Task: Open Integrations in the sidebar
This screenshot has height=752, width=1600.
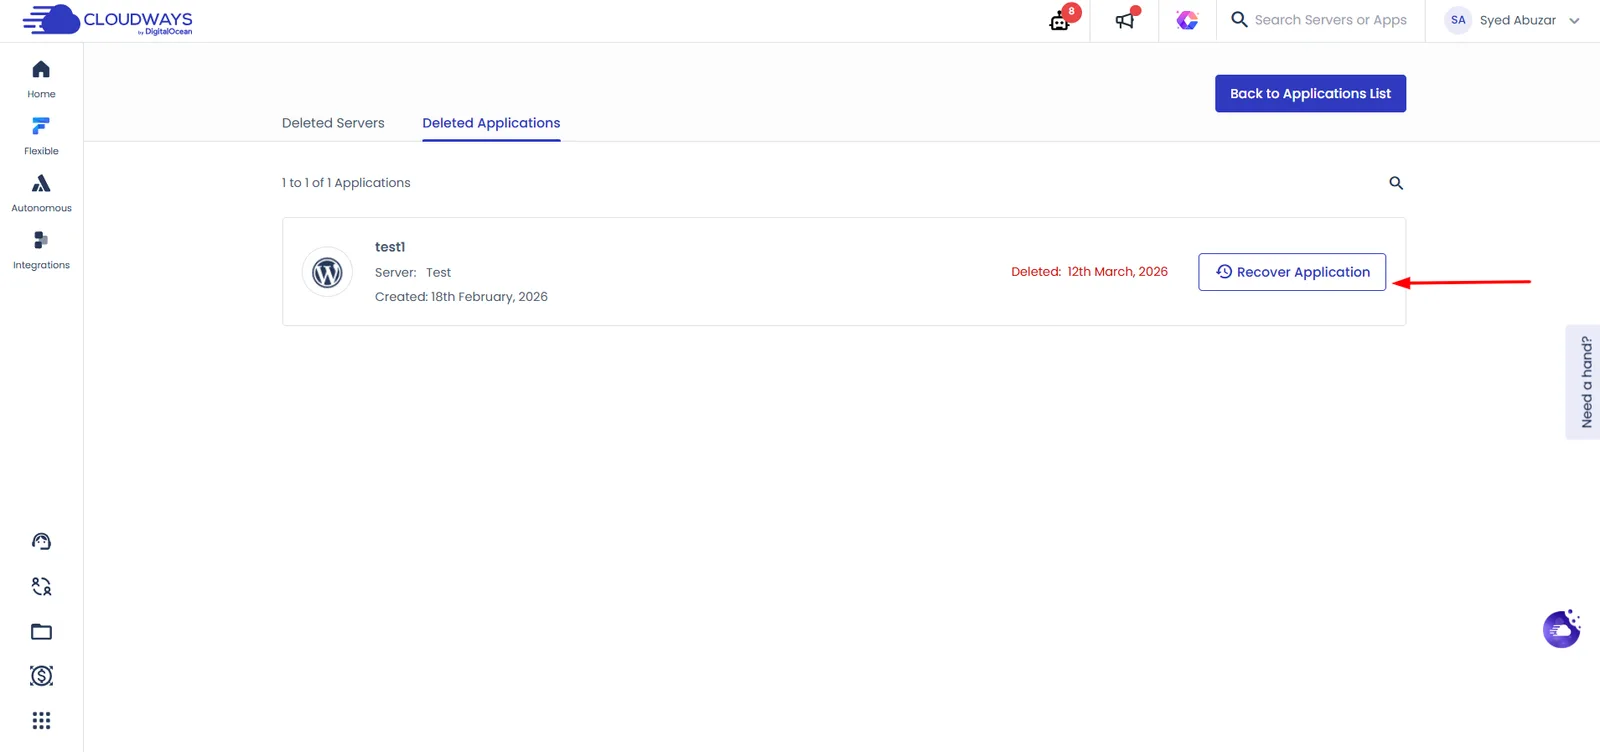Action: [x=41, y=250]
